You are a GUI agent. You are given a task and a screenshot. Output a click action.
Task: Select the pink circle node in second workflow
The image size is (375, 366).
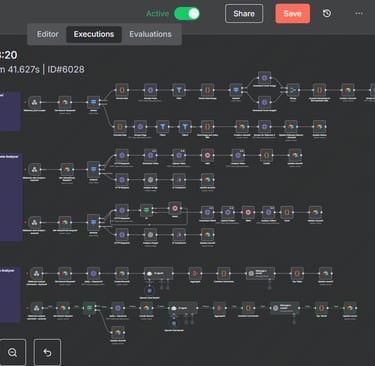pos(207,155)
